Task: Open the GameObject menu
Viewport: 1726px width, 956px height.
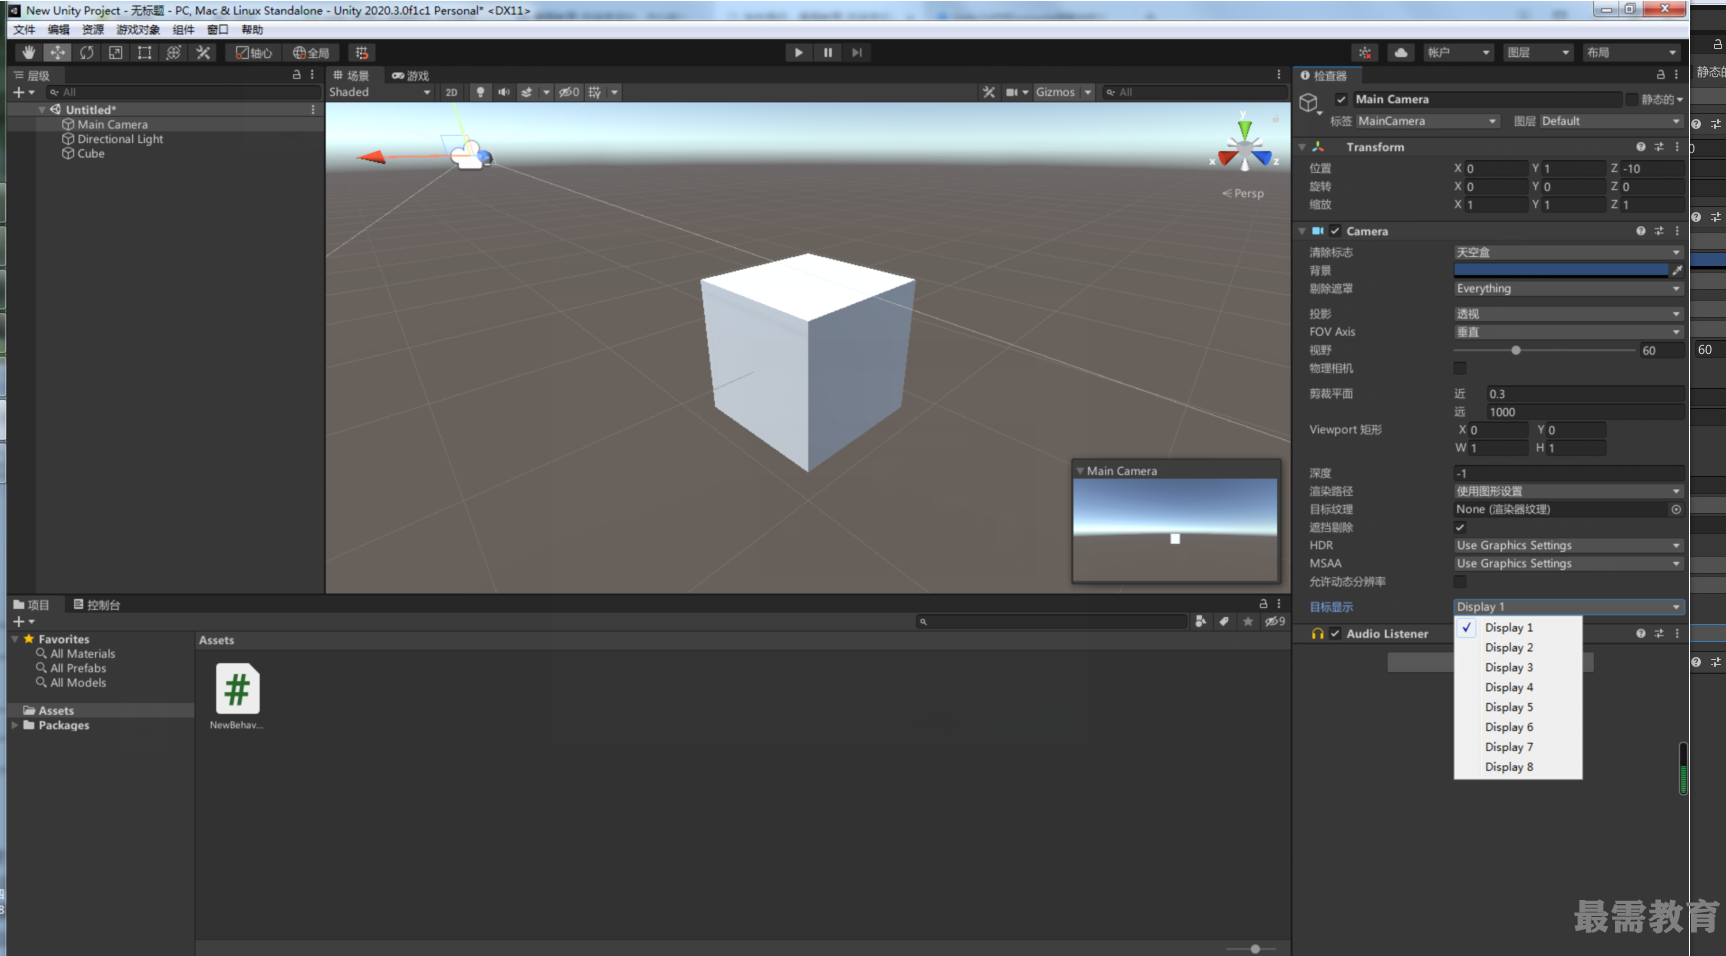Action: 138,29
